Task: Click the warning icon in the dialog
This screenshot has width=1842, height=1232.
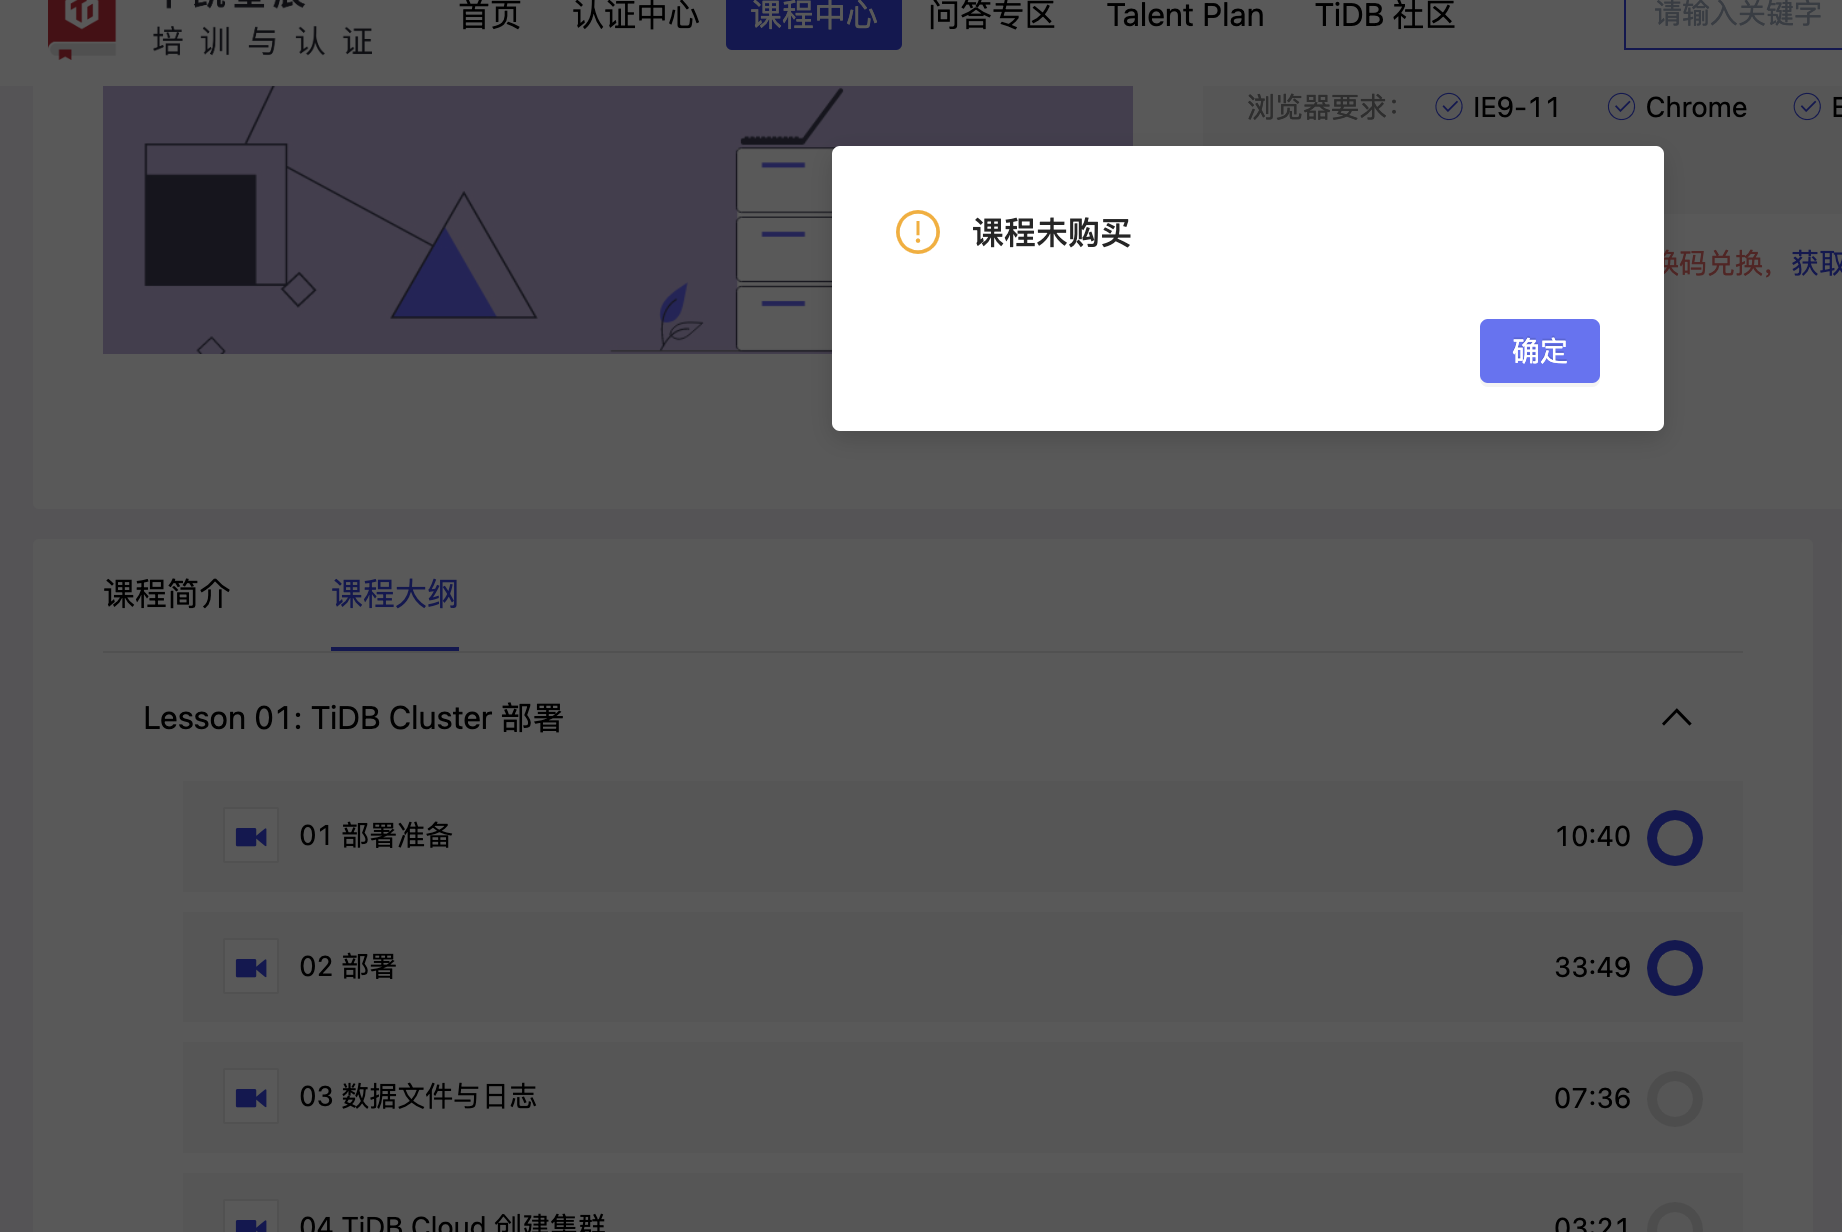Action: (917, 232)
